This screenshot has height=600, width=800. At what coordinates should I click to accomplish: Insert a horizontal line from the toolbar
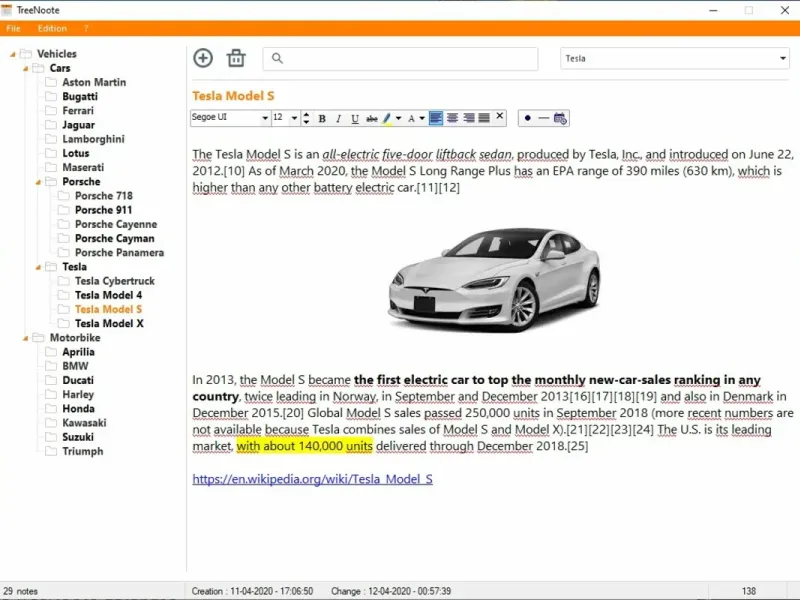click(x=543, y=118)
